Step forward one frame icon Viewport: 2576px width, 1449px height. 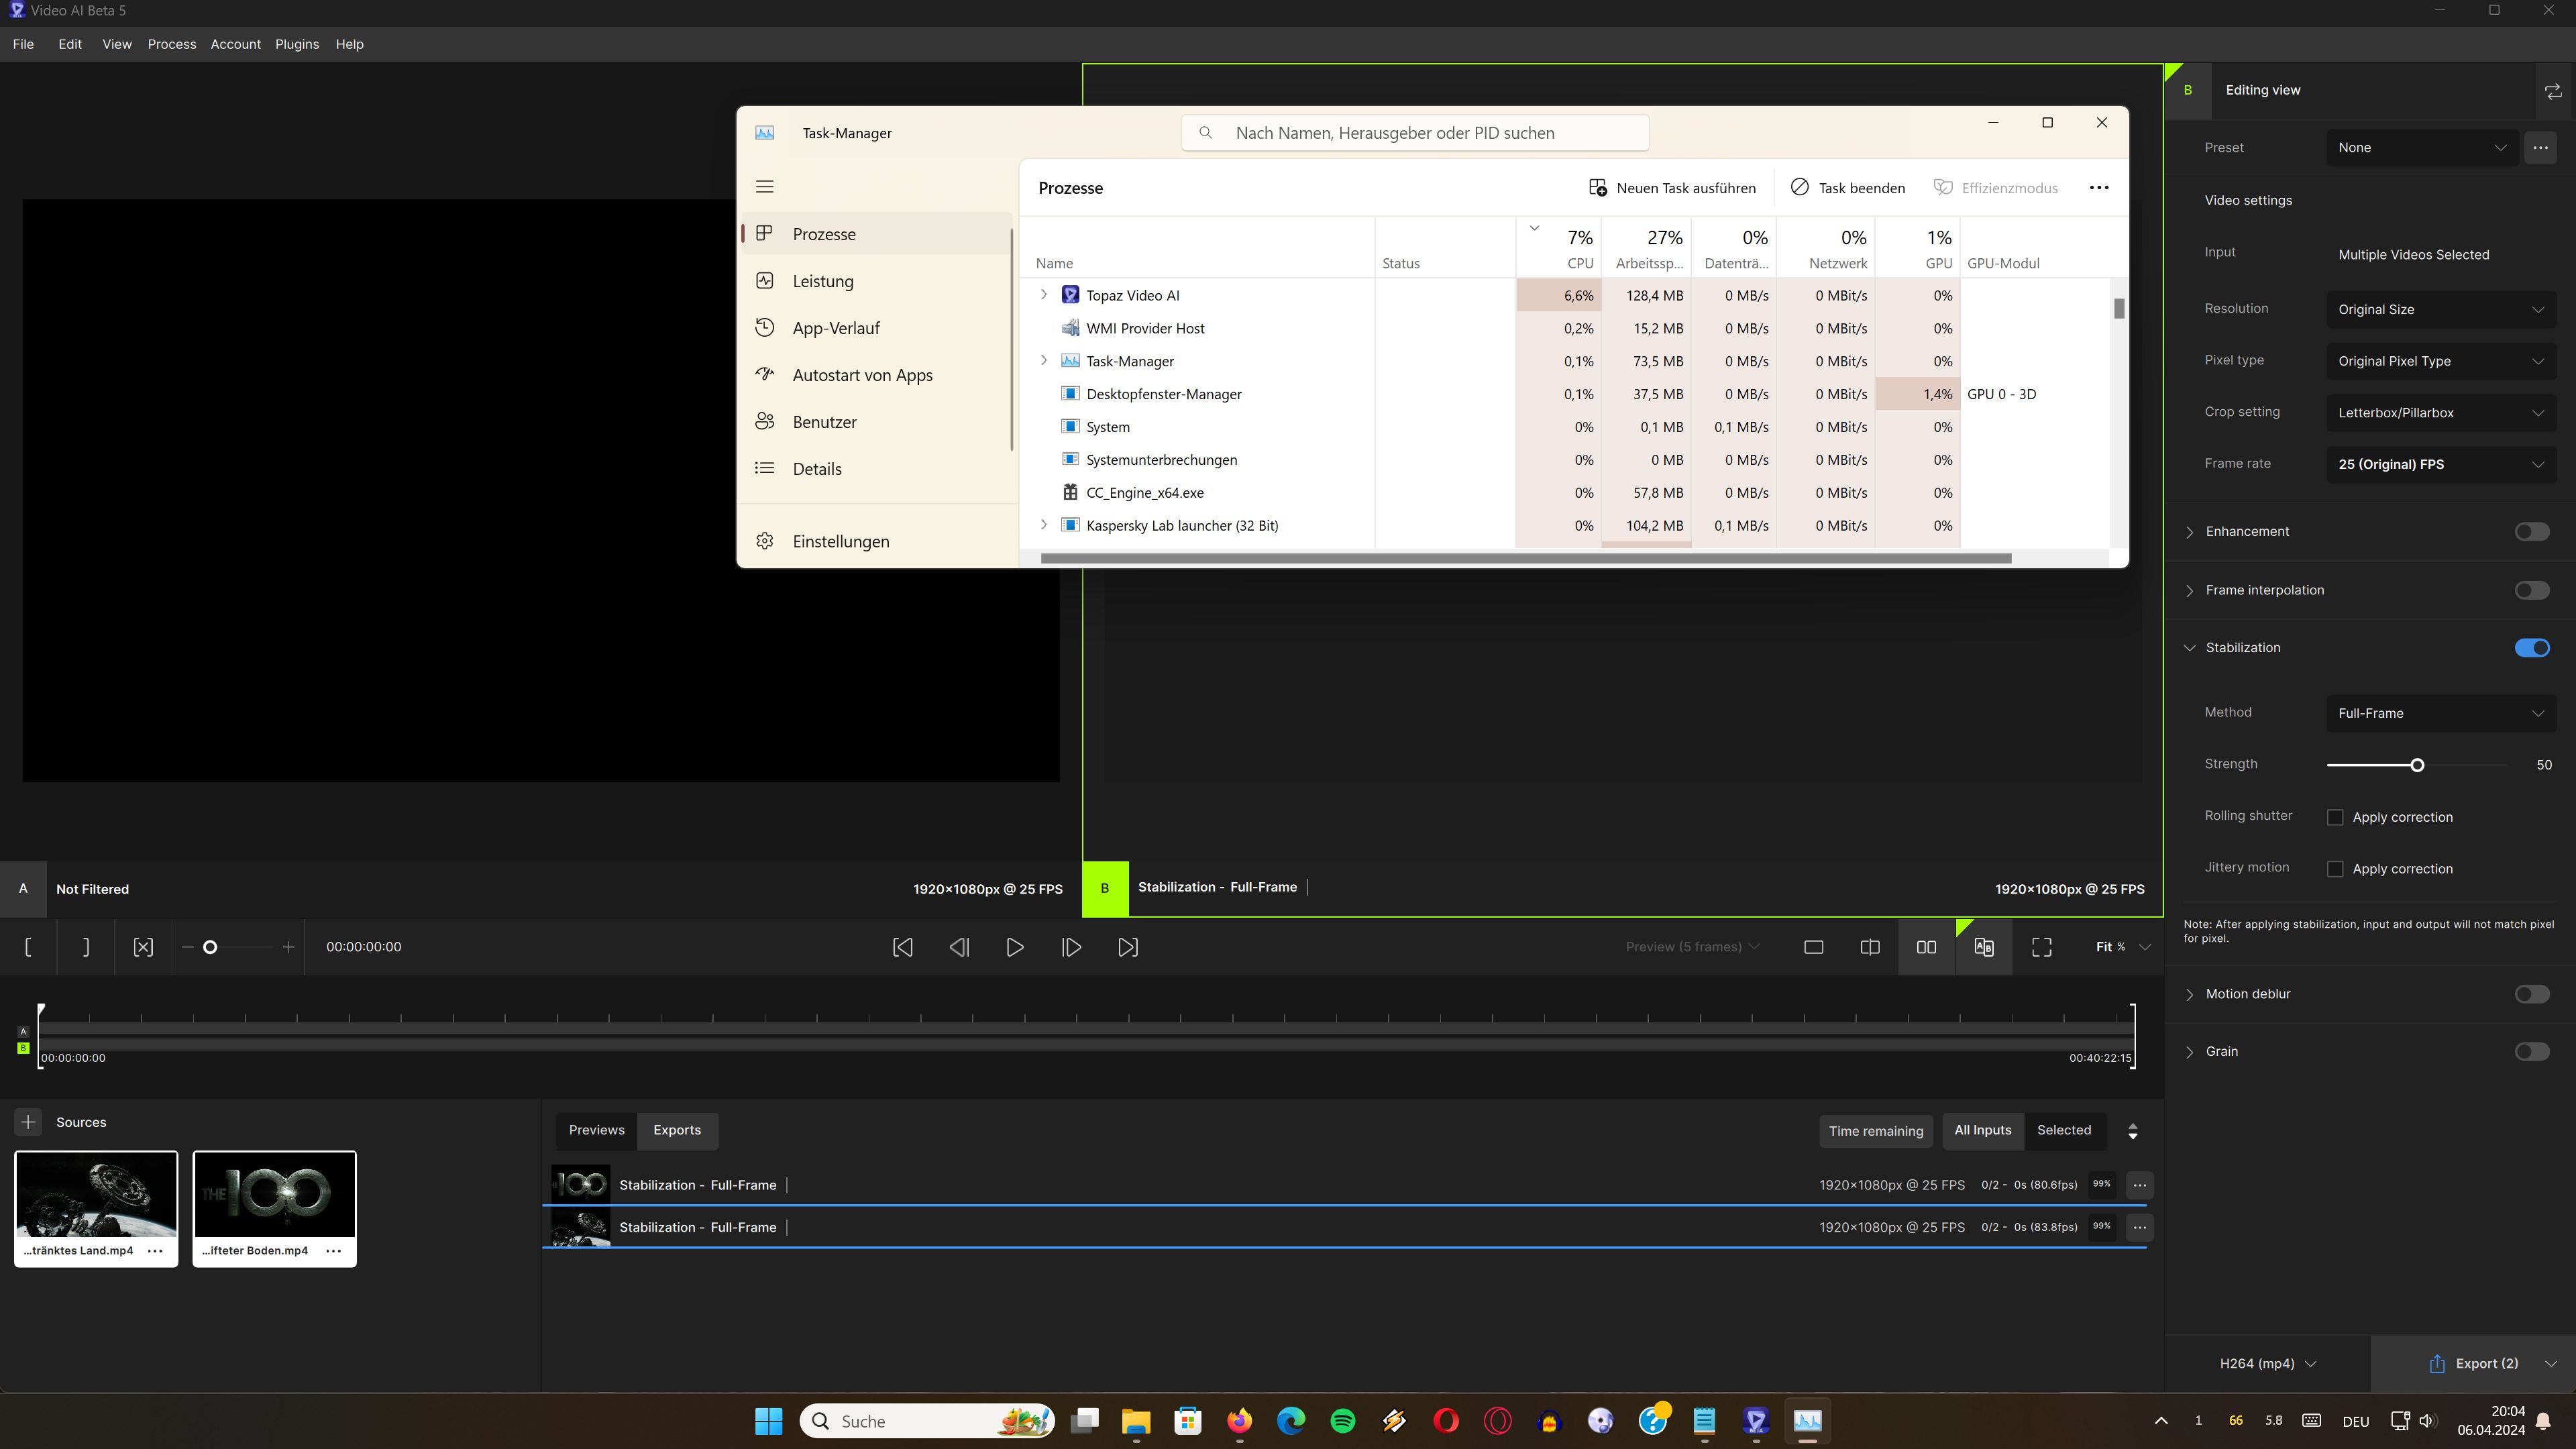point(1071,947)
